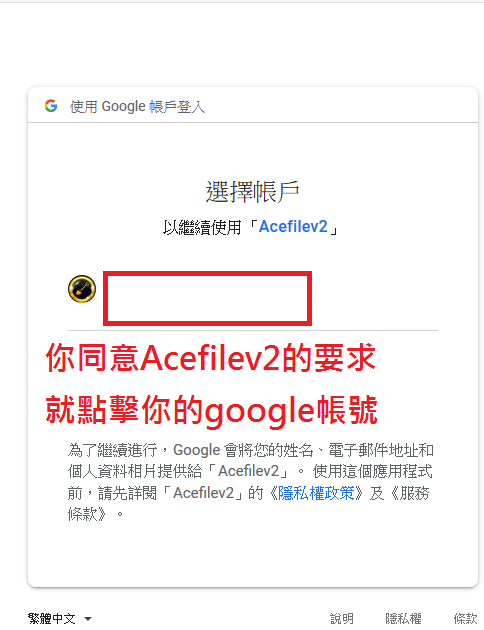Open the 隱私權 footer link

point(403,618)
